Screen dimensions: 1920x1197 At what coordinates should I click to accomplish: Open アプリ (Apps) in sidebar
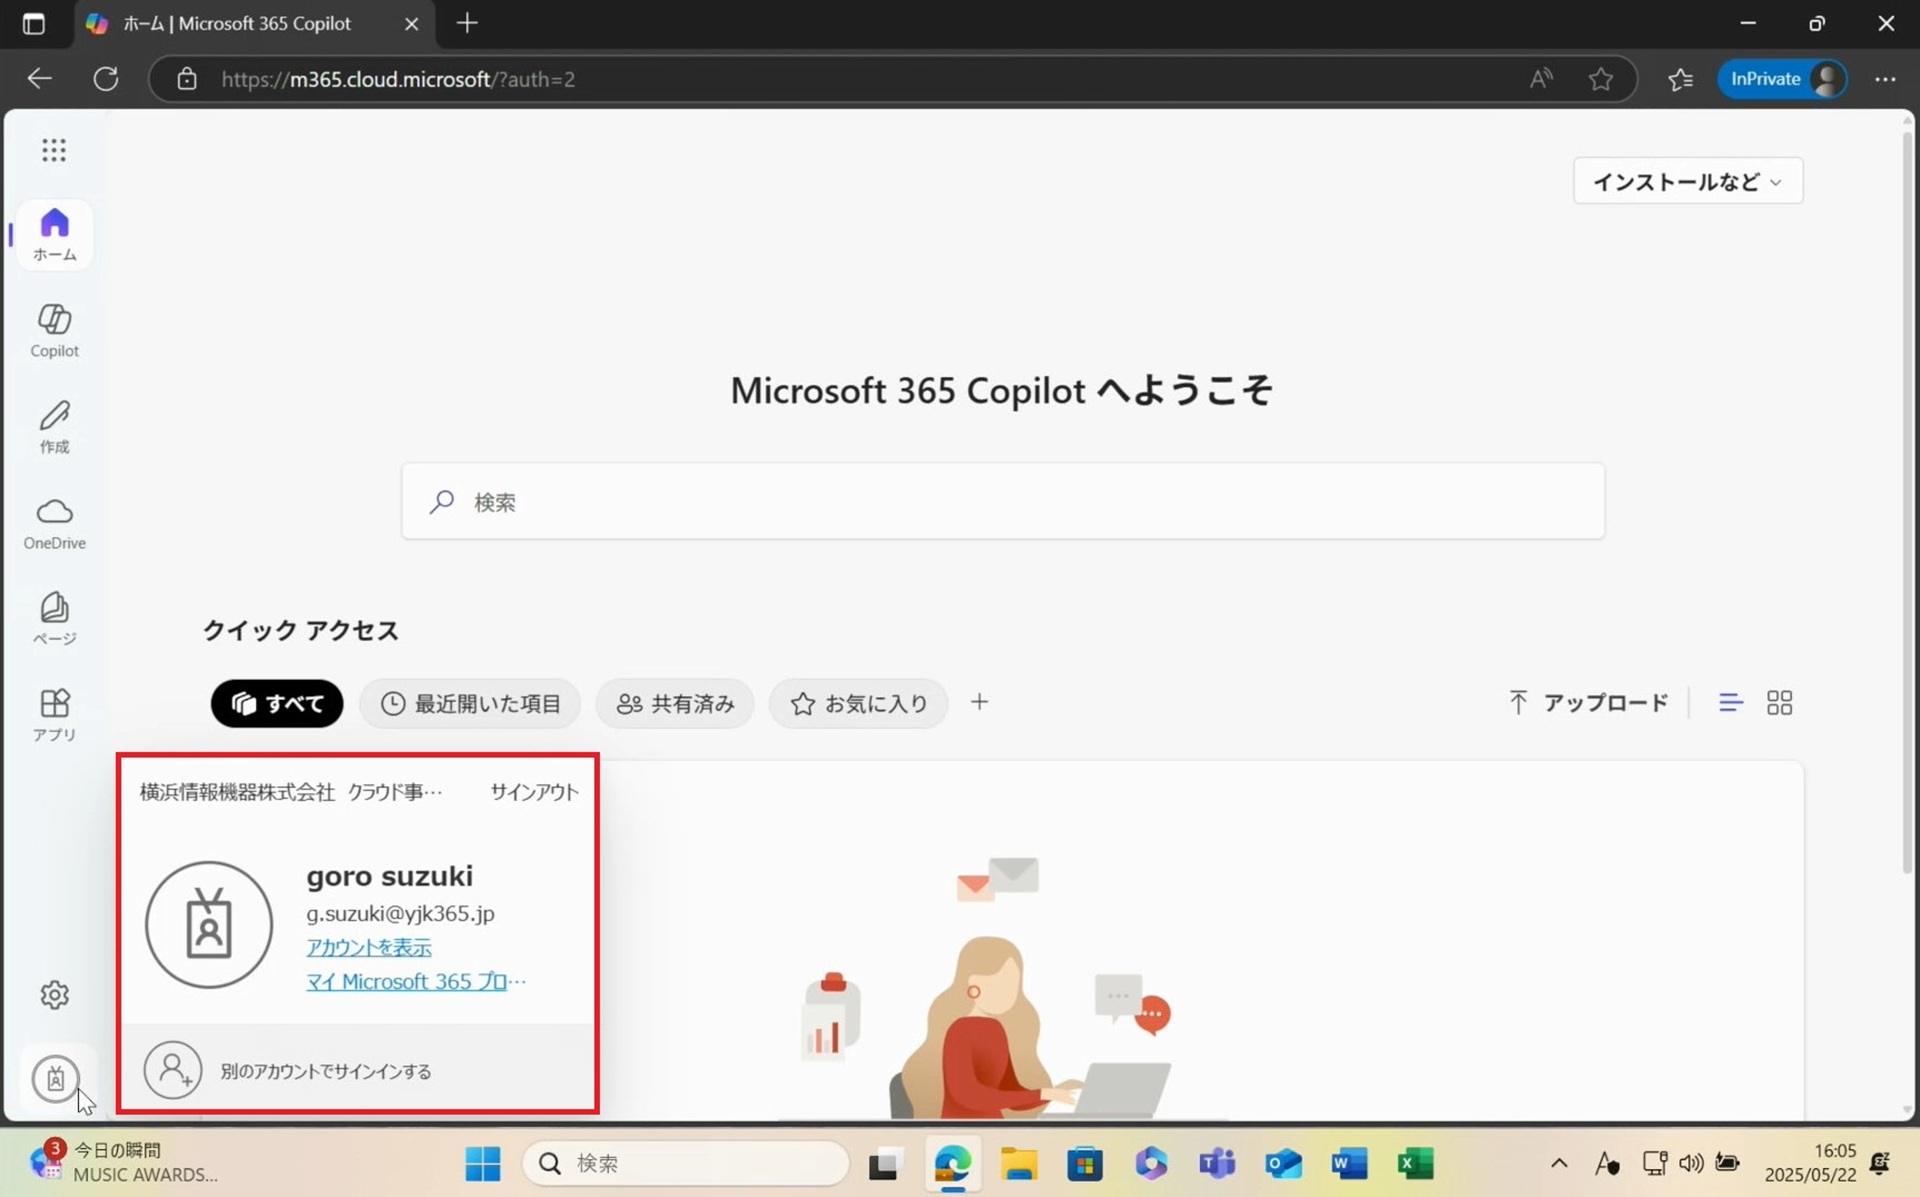tap(54, 714)
